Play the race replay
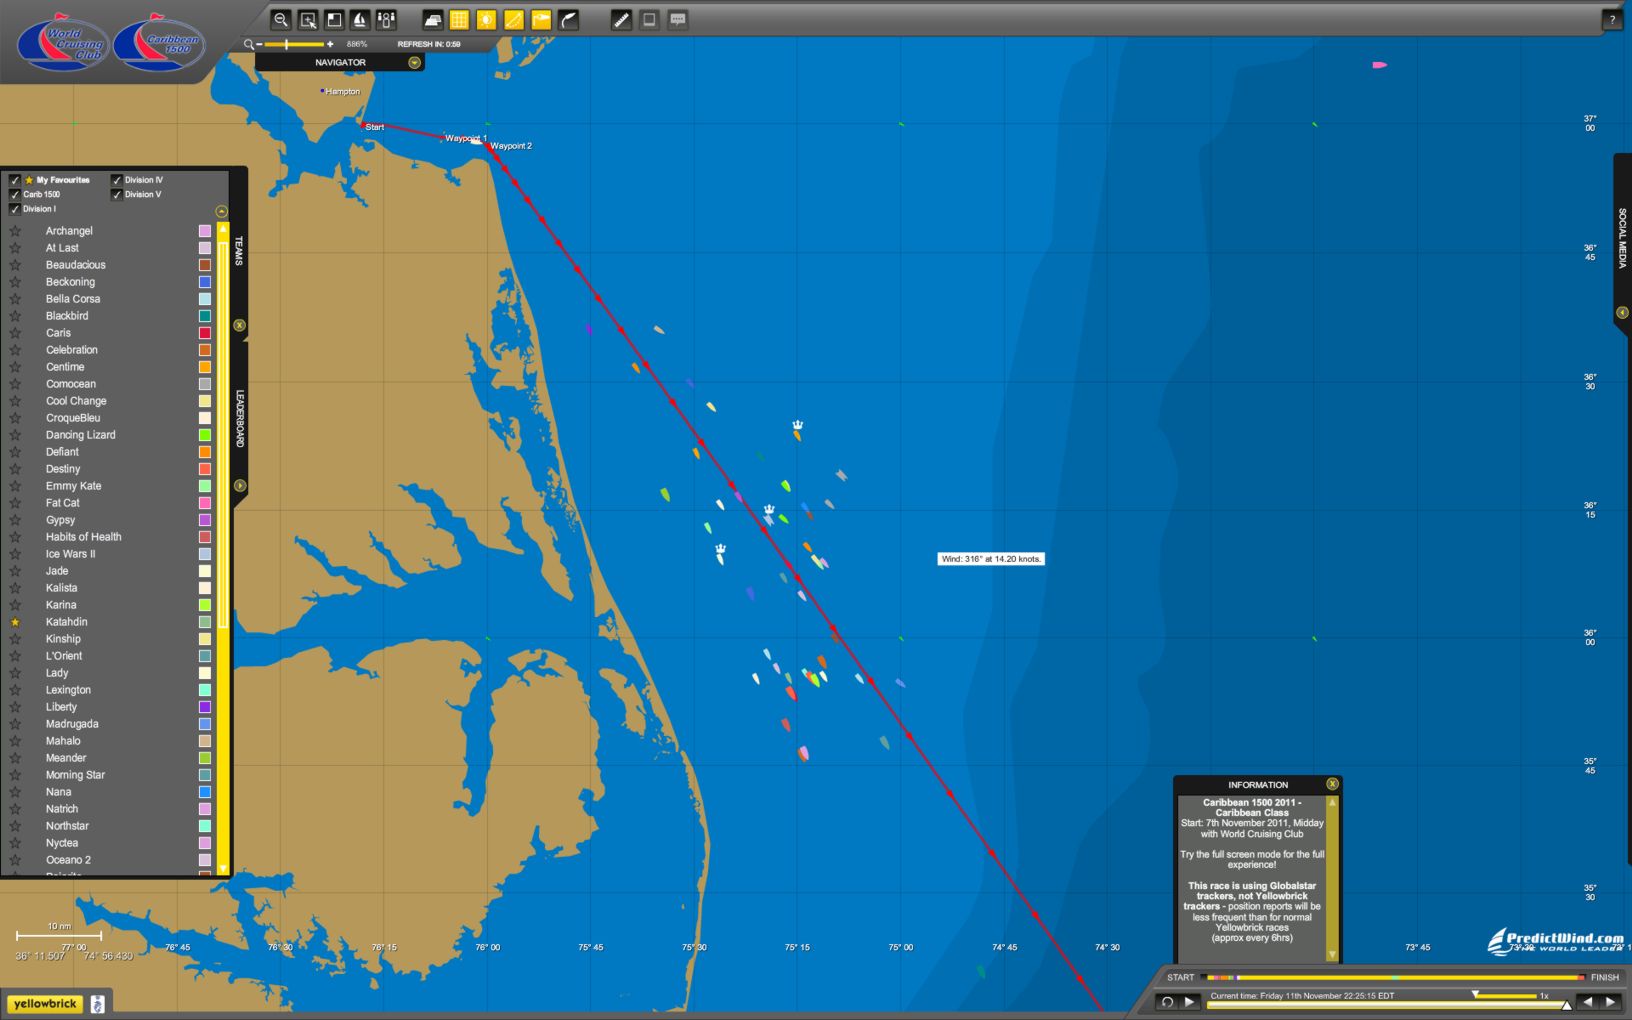The image size is (1632, 1020). click(x=1189, y=1001)
